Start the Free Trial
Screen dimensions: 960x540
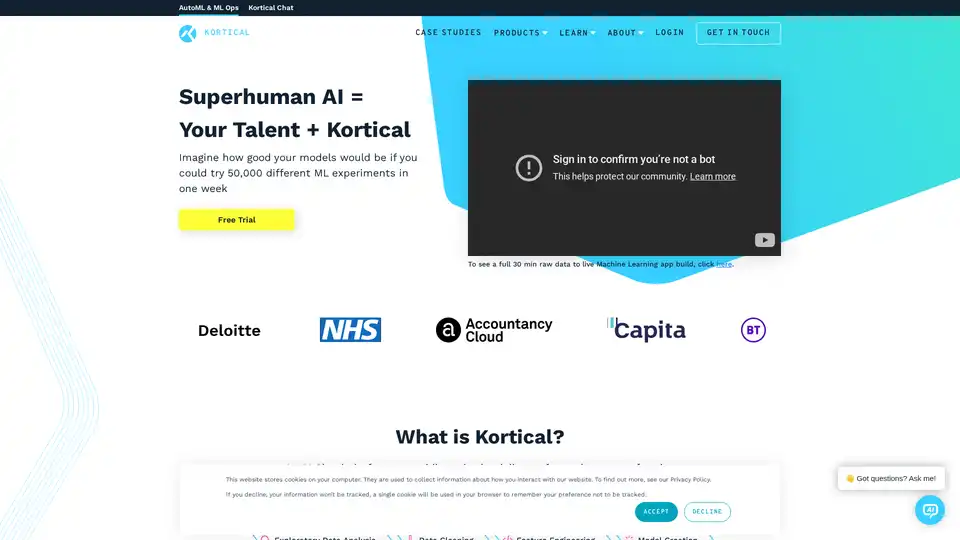236,220
